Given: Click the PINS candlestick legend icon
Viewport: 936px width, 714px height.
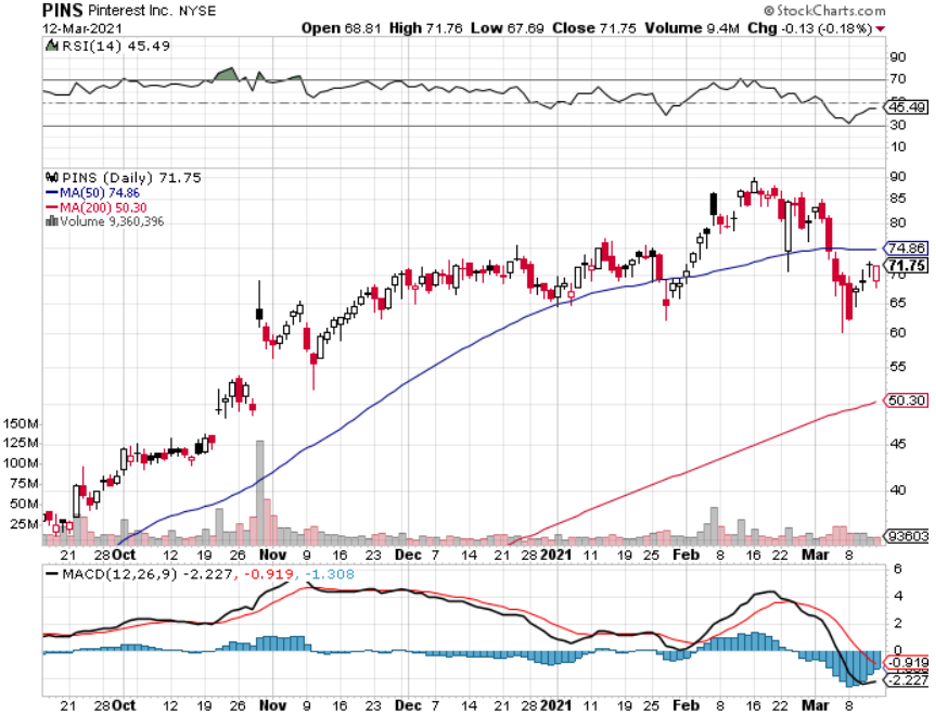Looking at the screenshot, I should pyautogui.click(x=52, y=177).
